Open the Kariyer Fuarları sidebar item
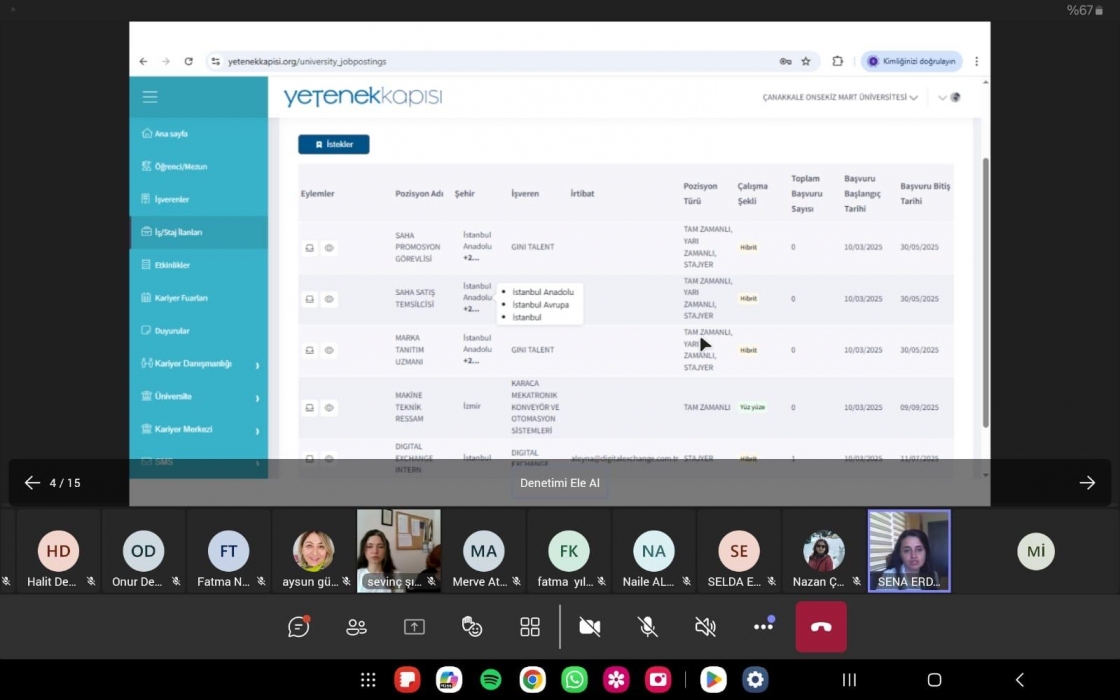This screenshot has height=700, width=1120. (199, 298)
